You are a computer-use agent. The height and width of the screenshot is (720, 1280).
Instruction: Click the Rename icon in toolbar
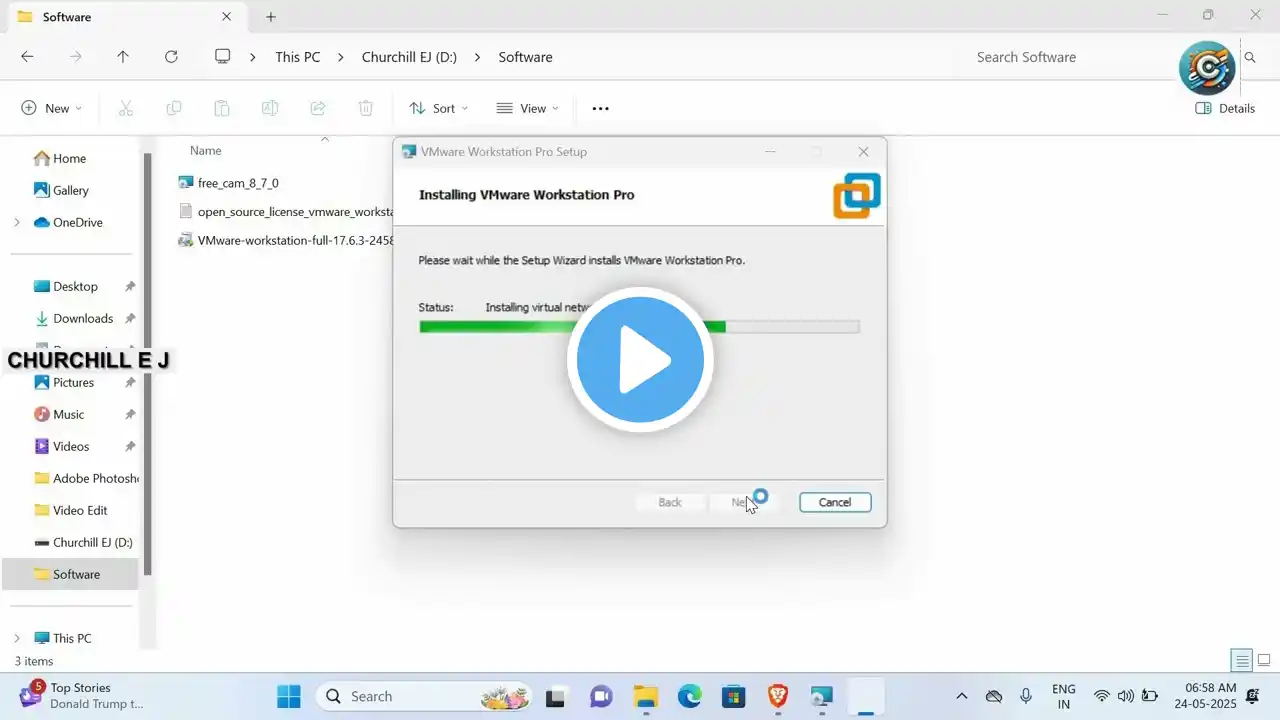point(270,108)
